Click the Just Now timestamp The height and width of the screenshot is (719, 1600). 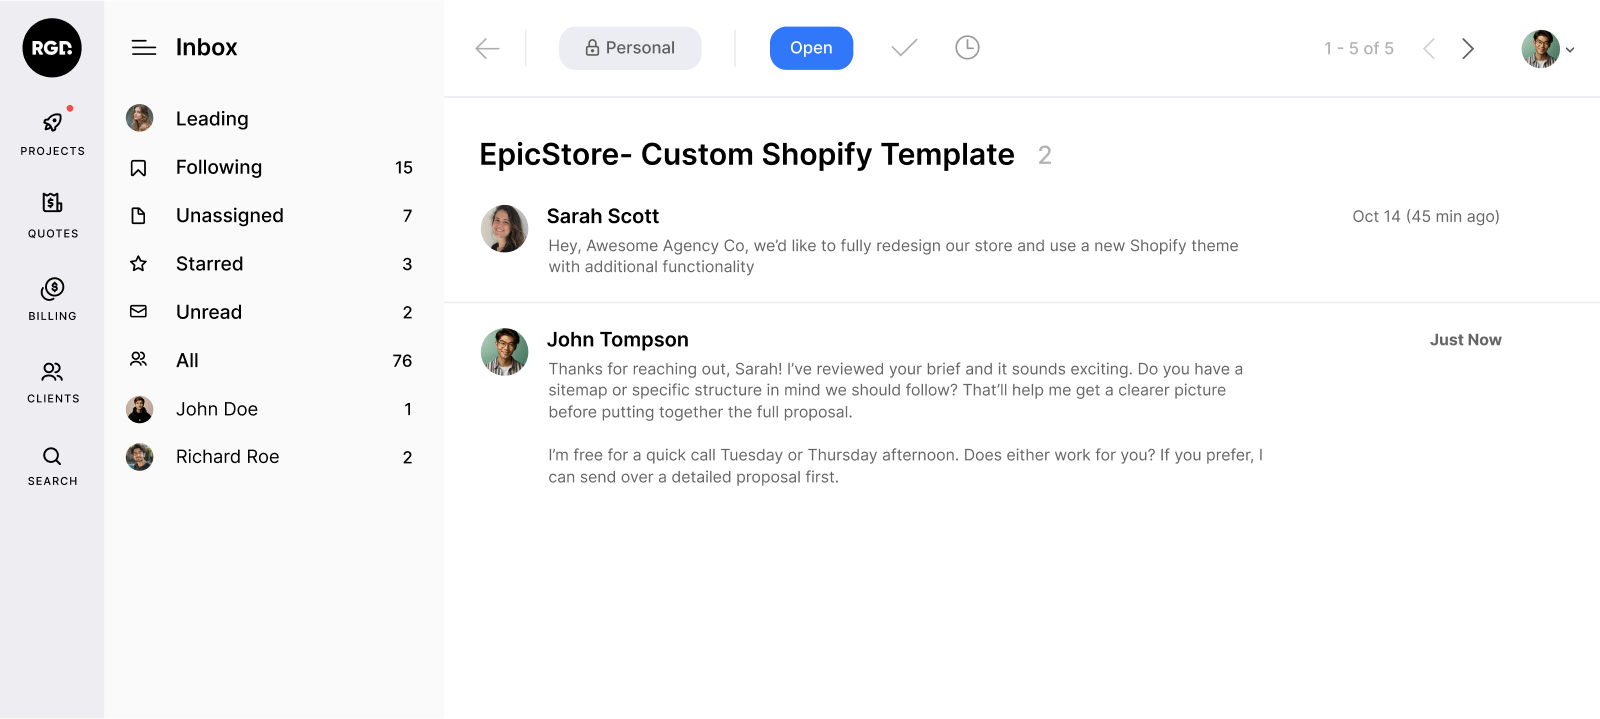tap(1465, 340)
